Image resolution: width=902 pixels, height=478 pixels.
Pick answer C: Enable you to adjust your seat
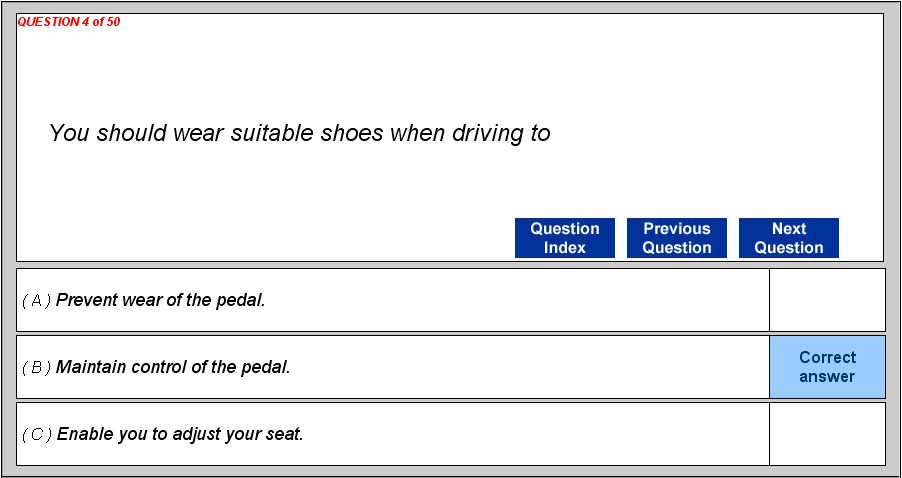[x=180, y=434]
